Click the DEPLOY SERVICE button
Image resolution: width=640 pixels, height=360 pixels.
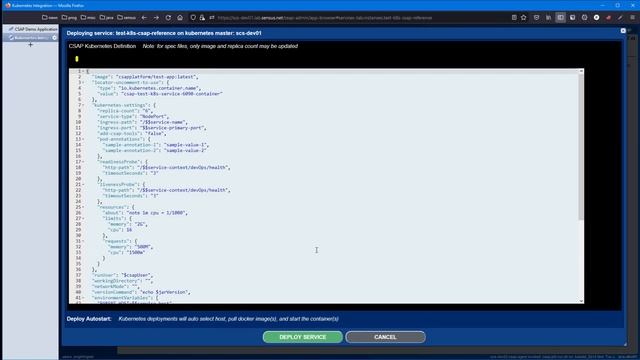[303, 337]
